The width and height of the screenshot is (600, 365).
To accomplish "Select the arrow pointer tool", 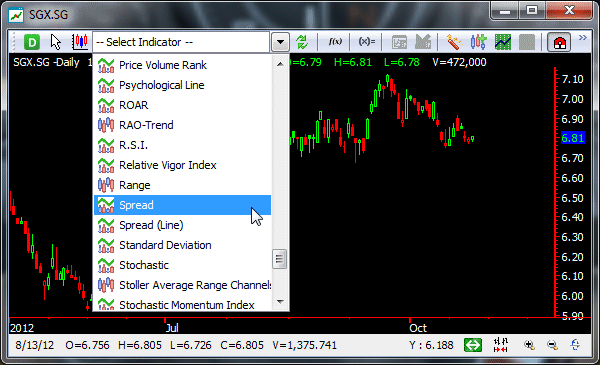I will click(x=56, y=42).
